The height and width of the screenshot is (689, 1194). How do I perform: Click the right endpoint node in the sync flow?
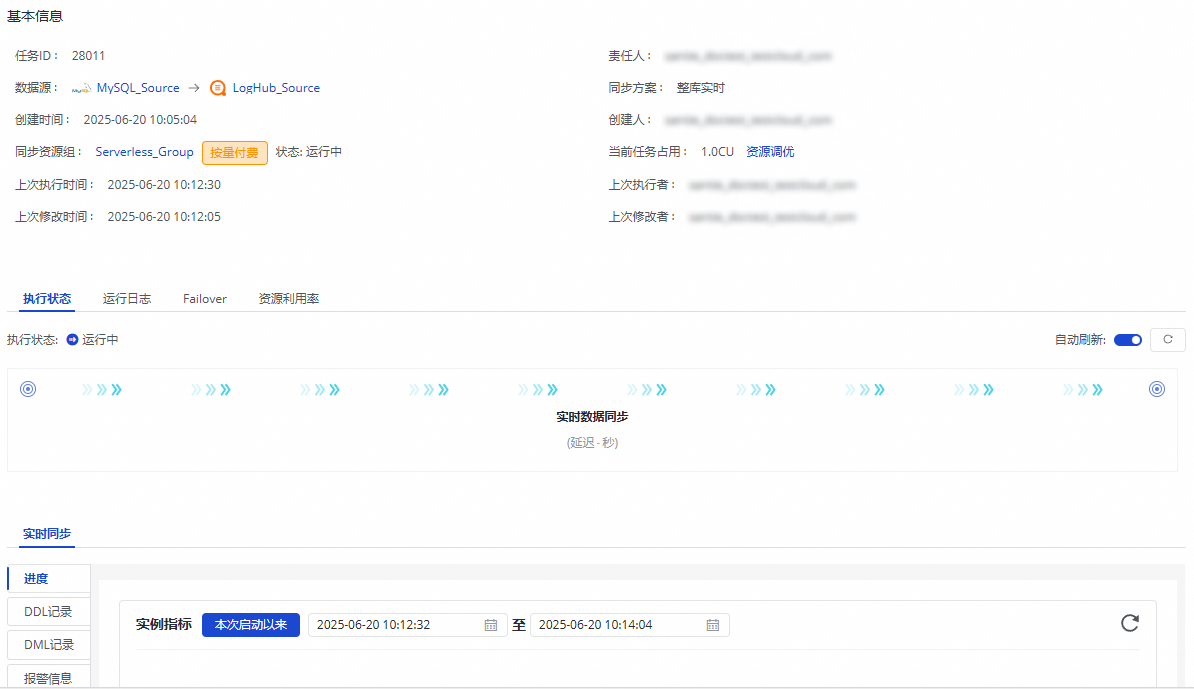click(1157, 389)
